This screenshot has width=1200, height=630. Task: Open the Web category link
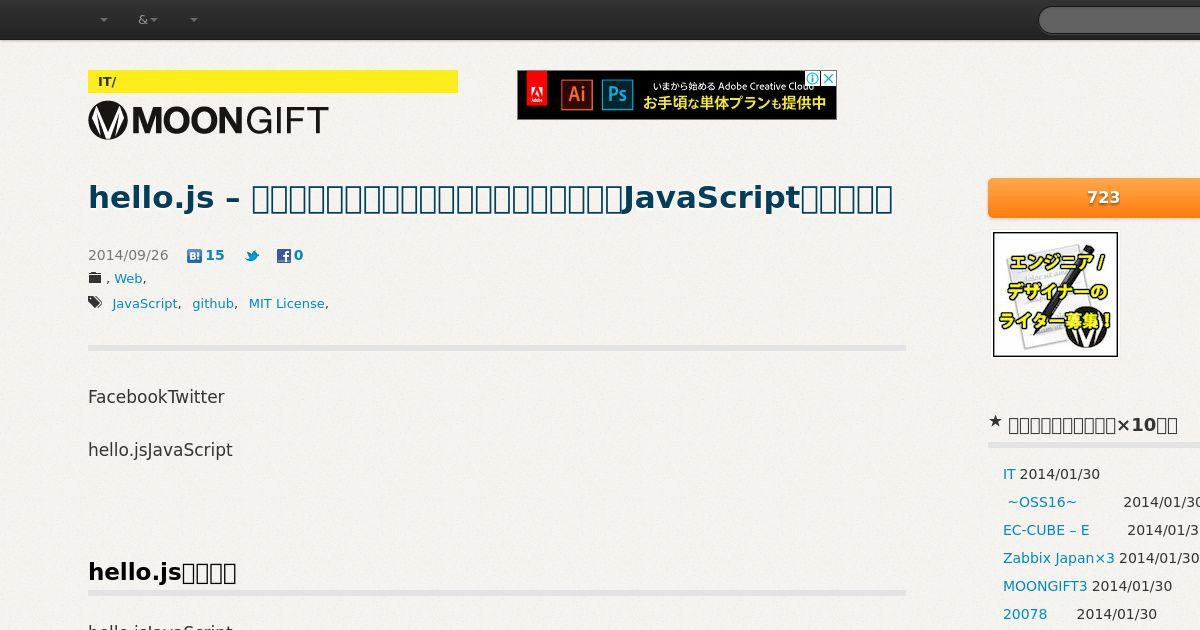click(x=128, y=279)
